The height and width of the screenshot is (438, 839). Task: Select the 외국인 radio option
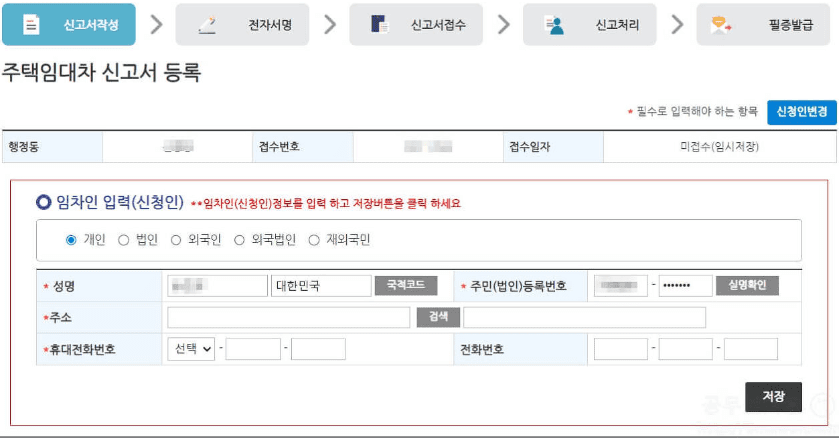coord(176,240)
